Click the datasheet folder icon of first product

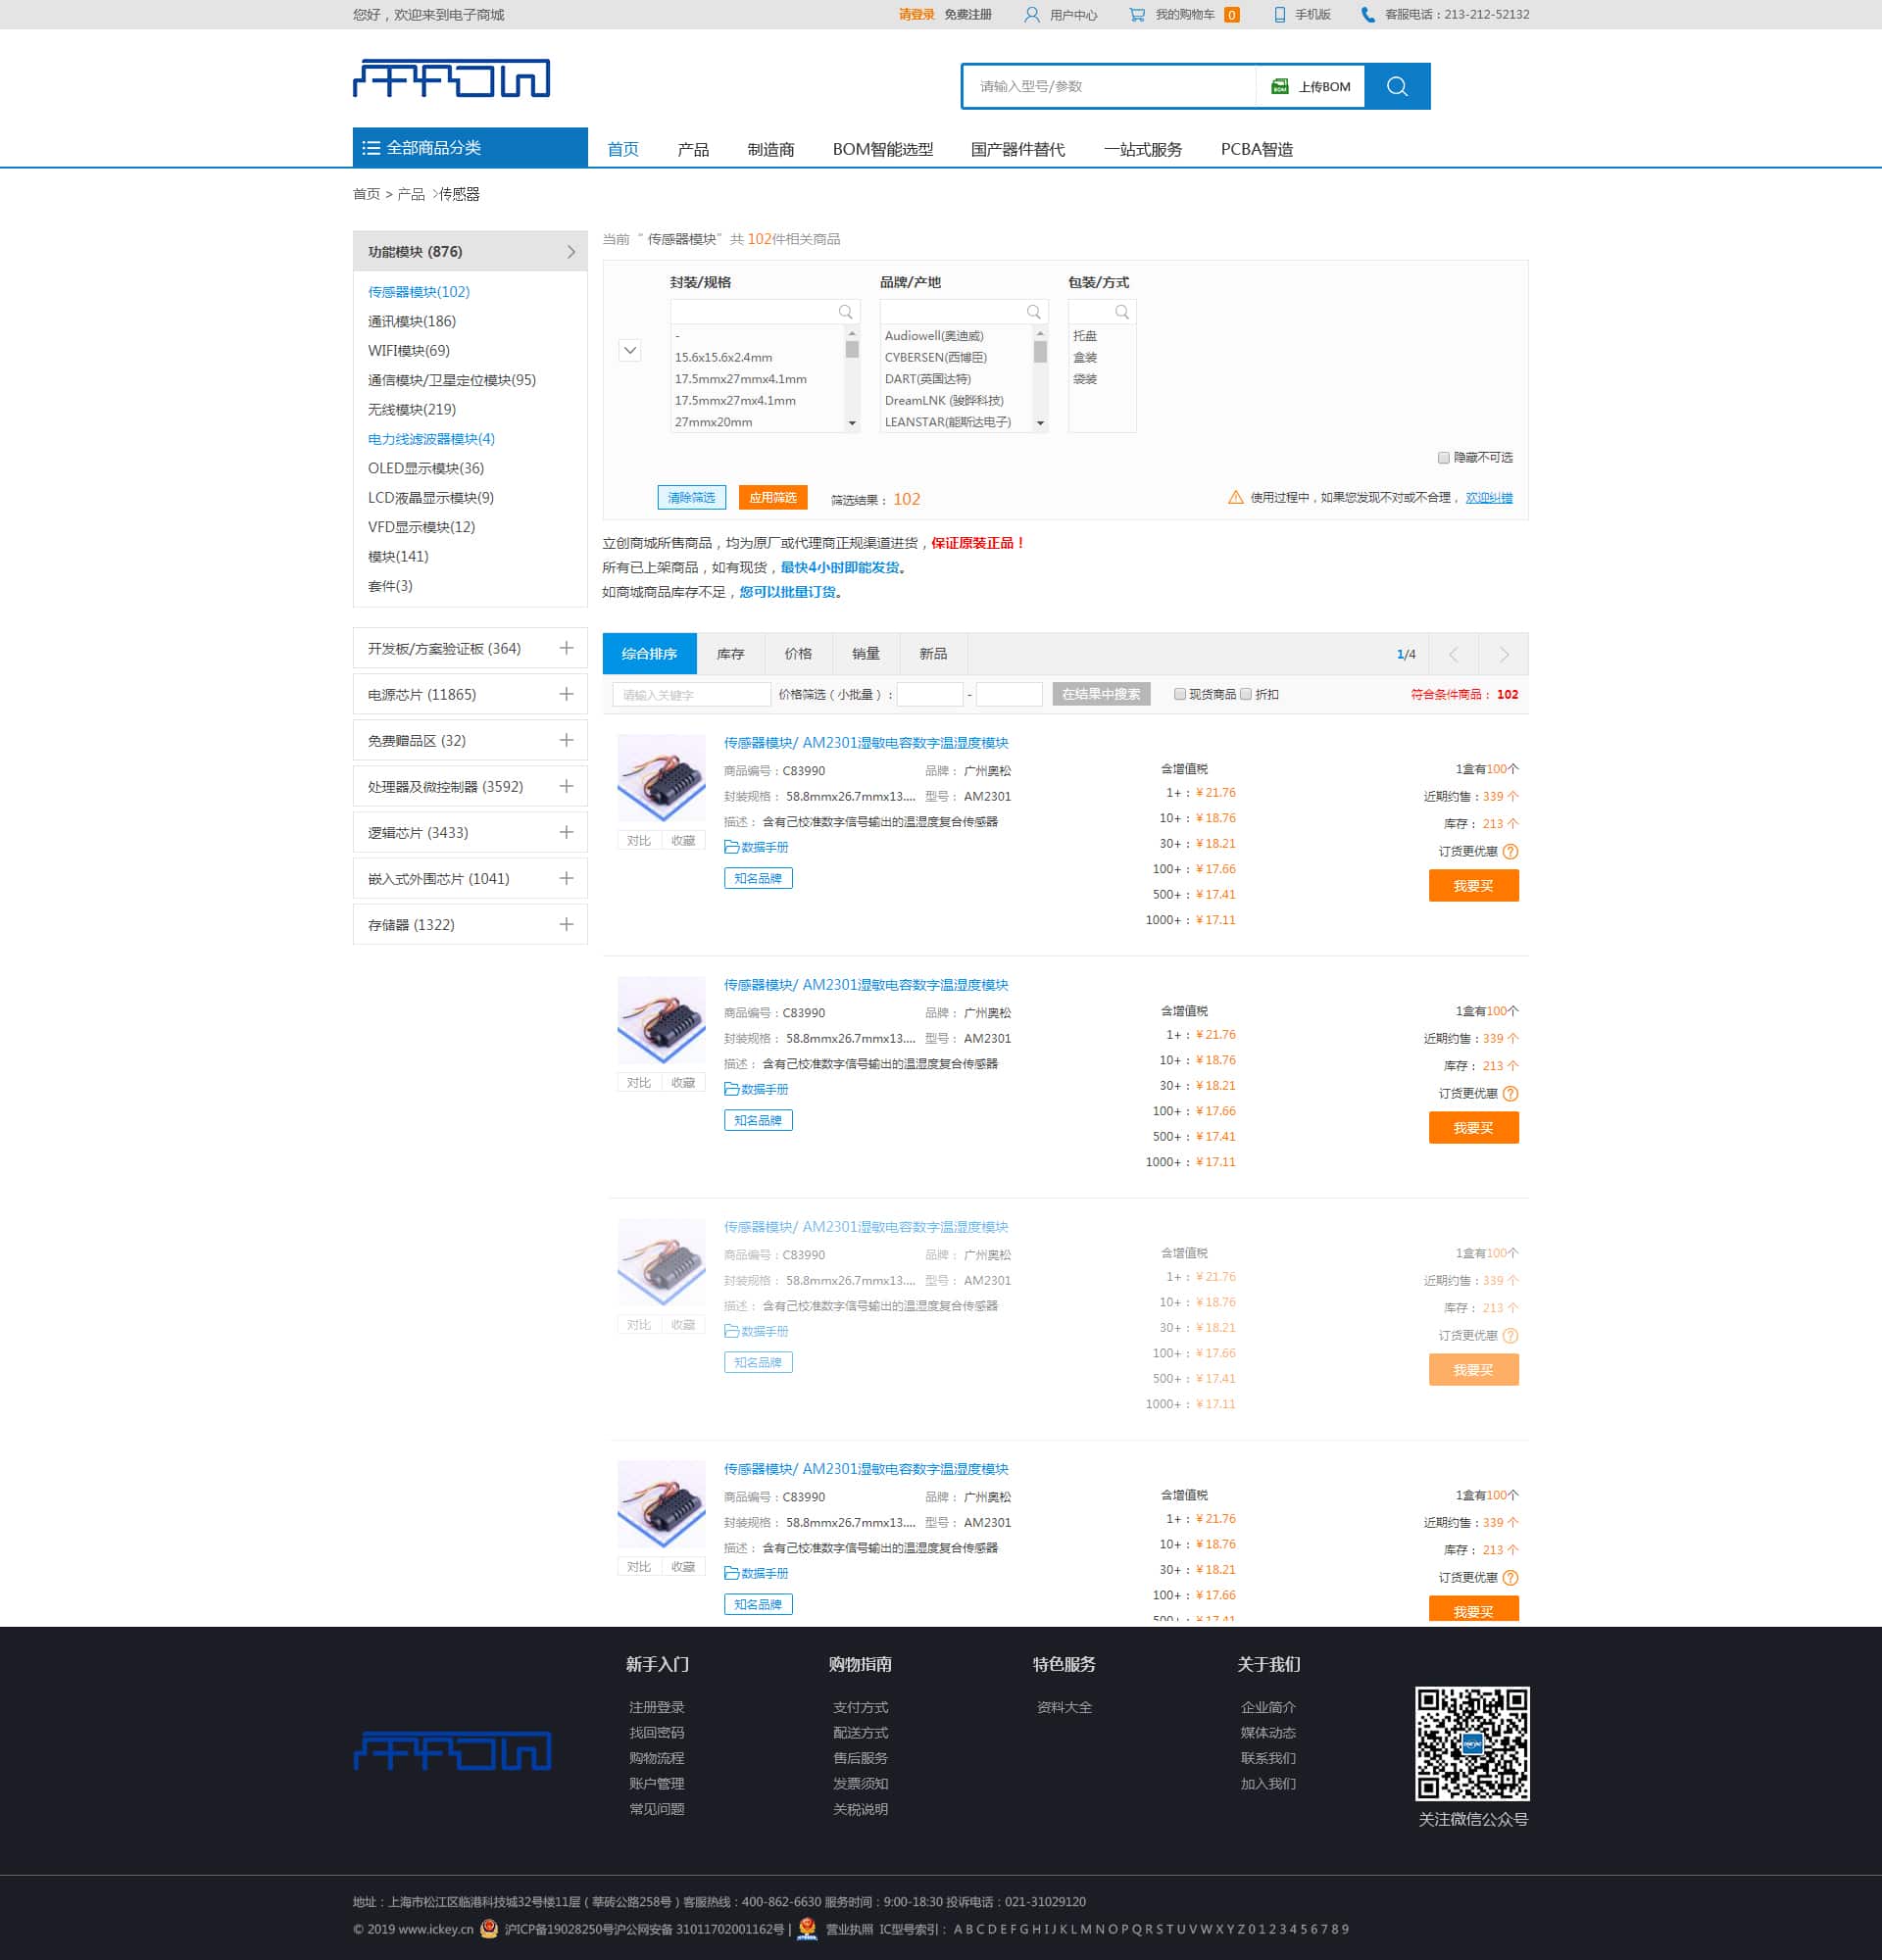tap(731, 847)
